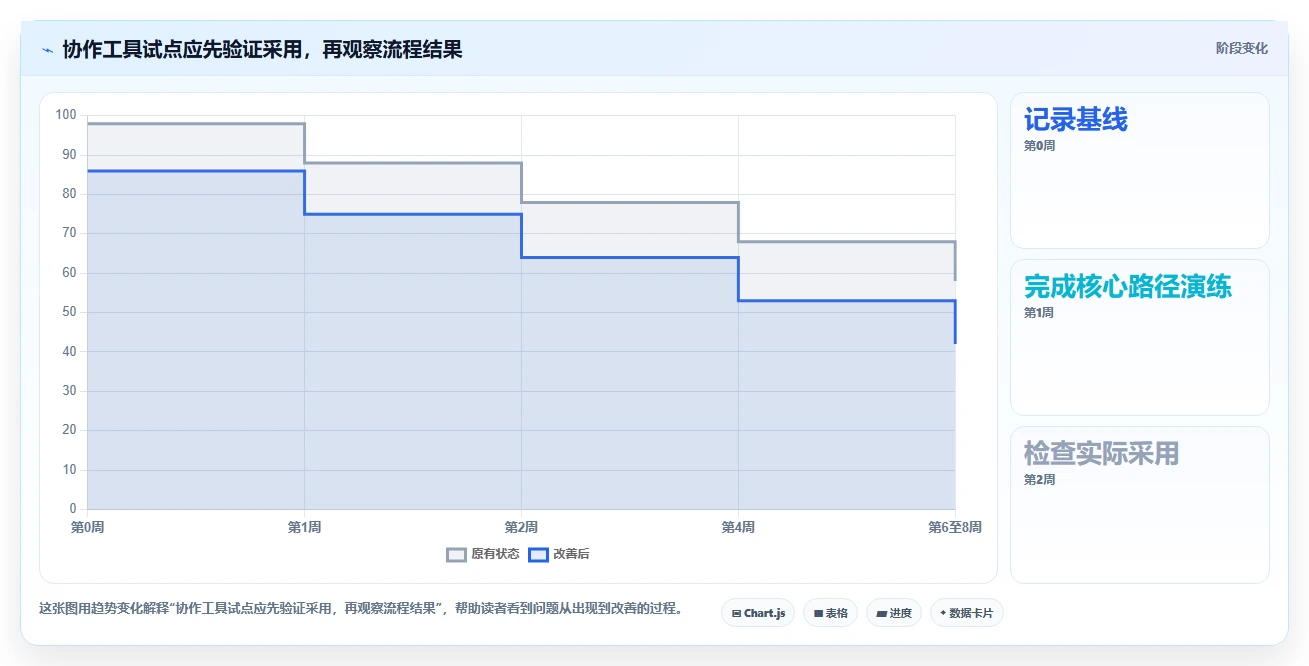Screen dimensions: 1309x666
Task: Select the 数据卡片 chip
Action: coord(966,613)
